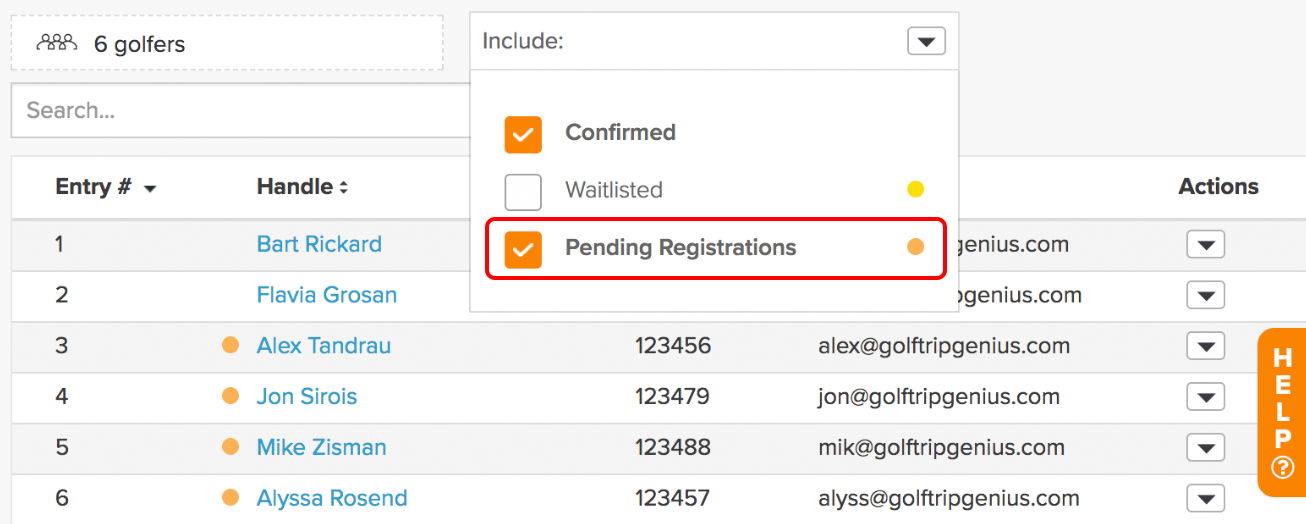This screenshot has height=524, width=1306.
Task: Open Actions dropdown for Alyssa Rosend
Action: click(x=1206, y=498)
